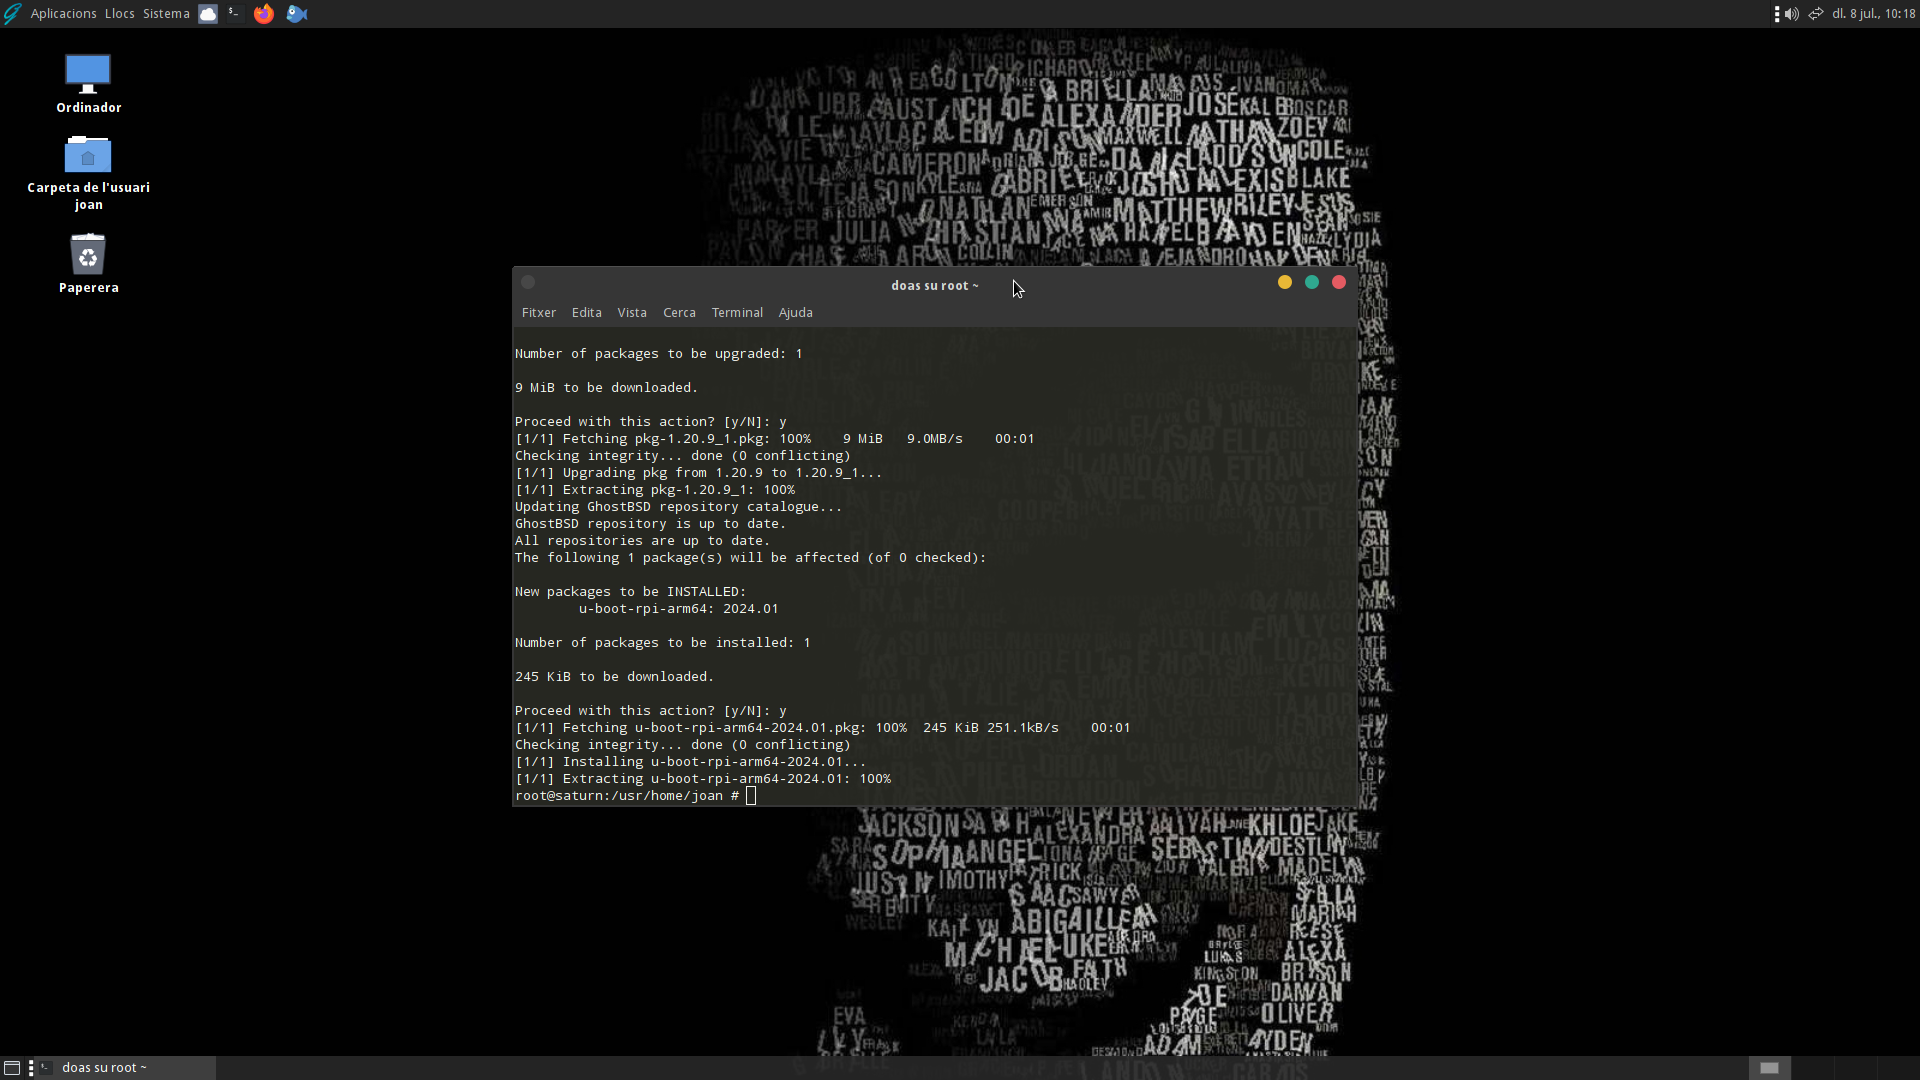Click the red close button of terminal

1339,283
